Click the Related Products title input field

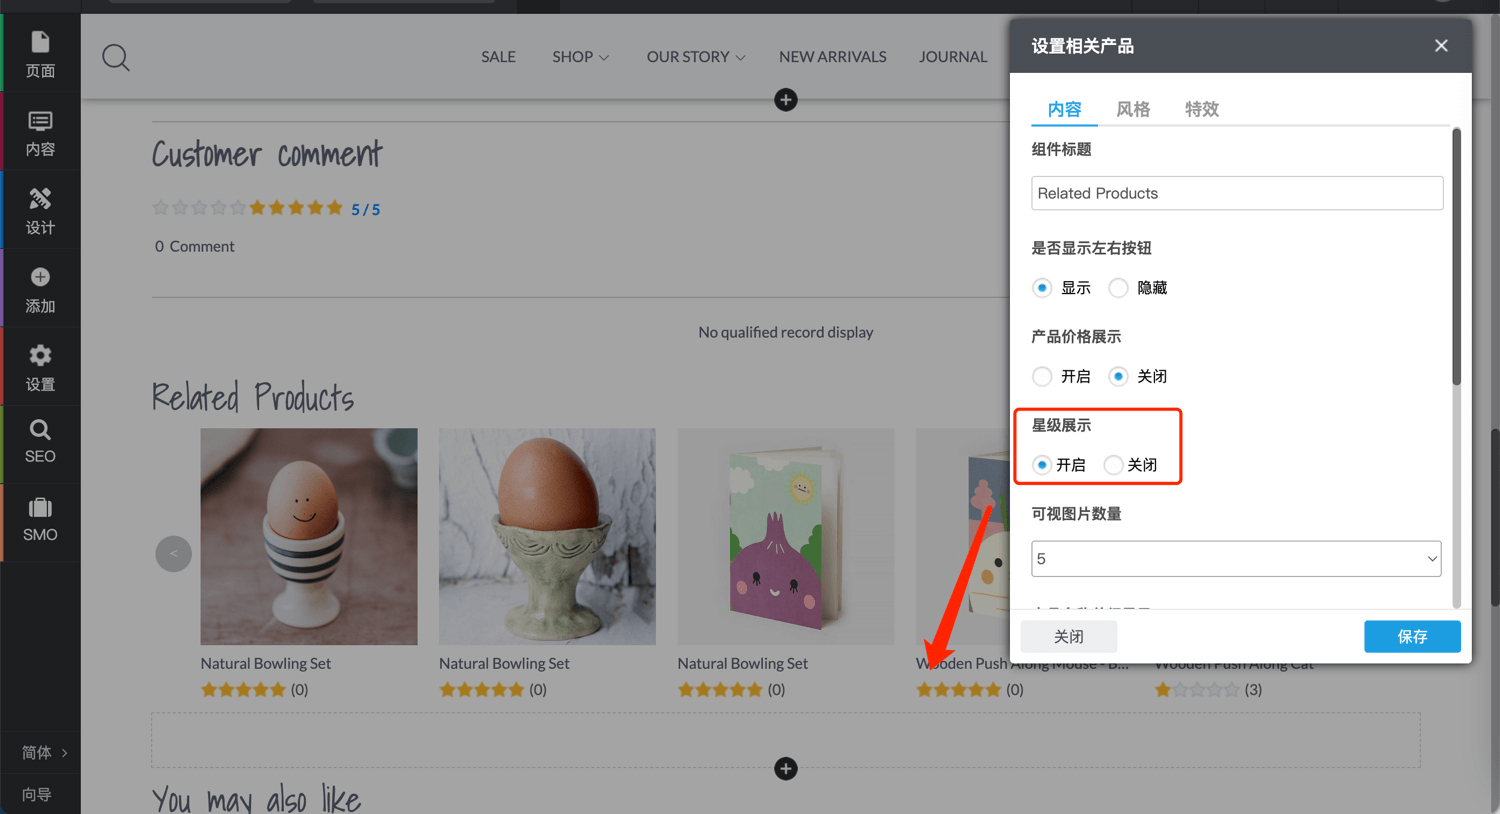pyautogui.click(x=1236, y=193)
